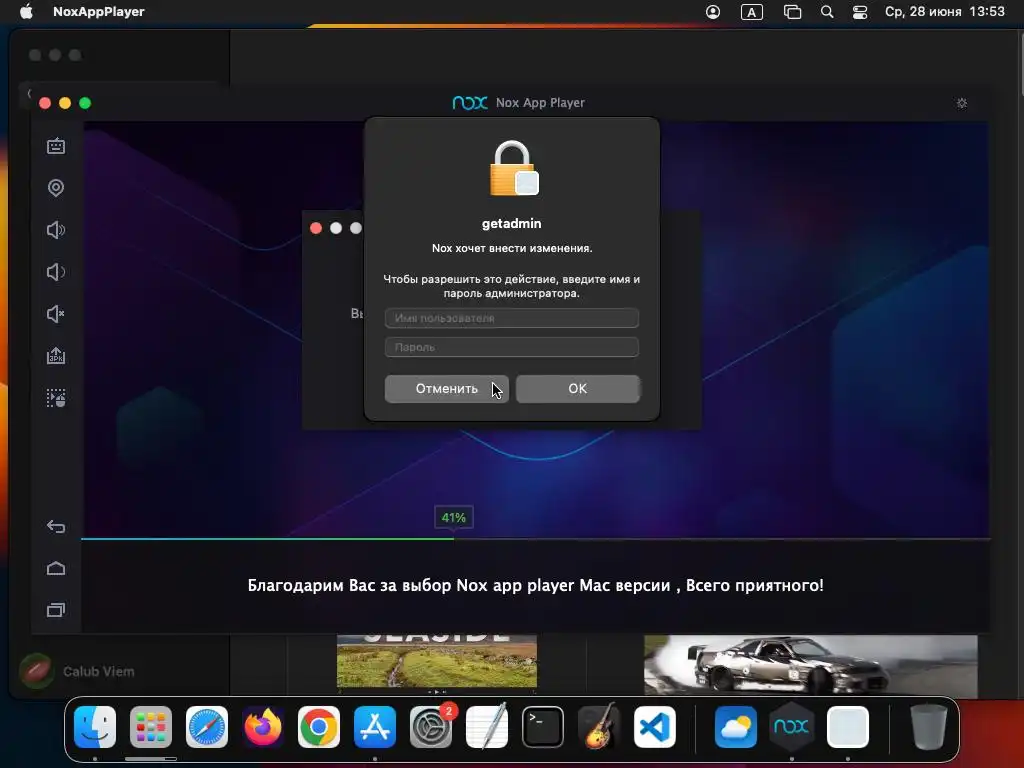
Task: Click the Nox icon in the Dock
Action: 792,727
